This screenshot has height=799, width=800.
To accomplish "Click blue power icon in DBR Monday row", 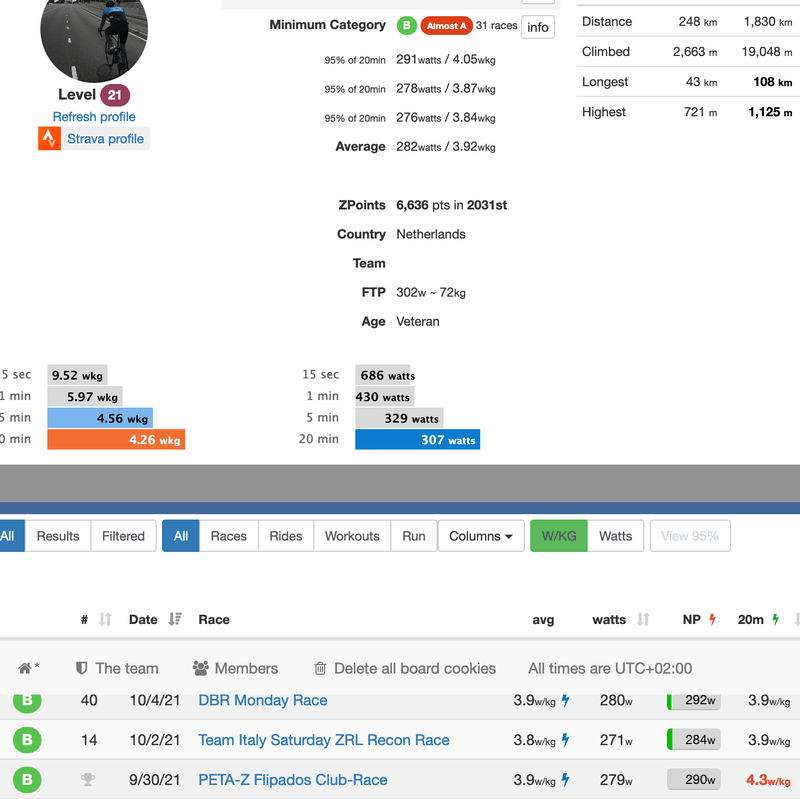I will [x=565, y=701].
